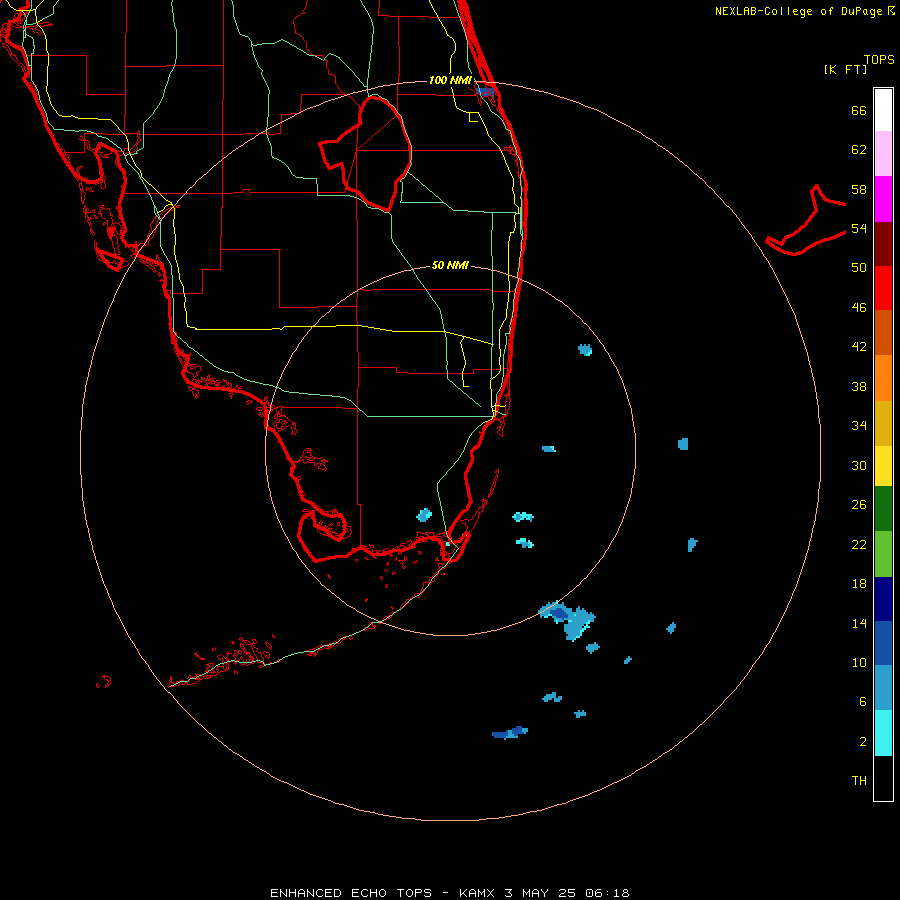
Task: Pick the light pink legend swatch
Action: click(x=883, y=154)
